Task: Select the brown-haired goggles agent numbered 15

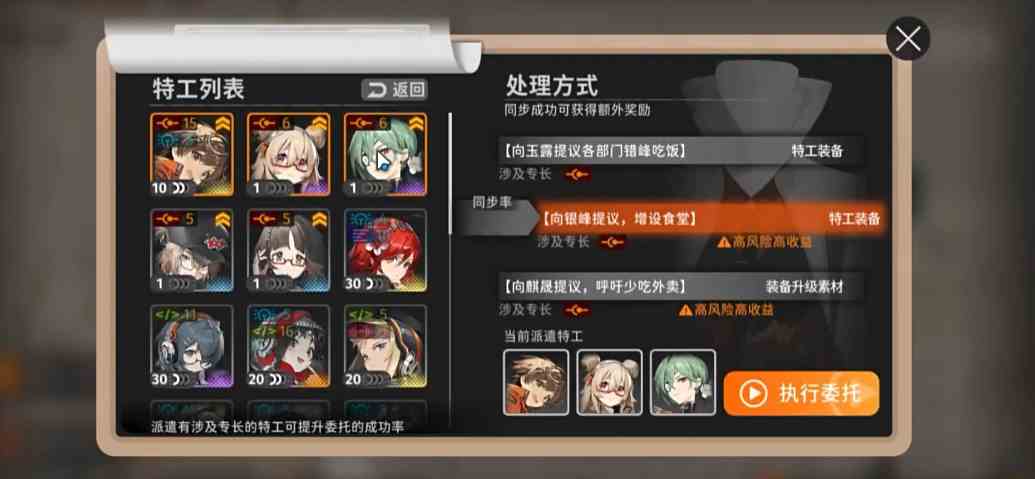Action: coord(191,154)
